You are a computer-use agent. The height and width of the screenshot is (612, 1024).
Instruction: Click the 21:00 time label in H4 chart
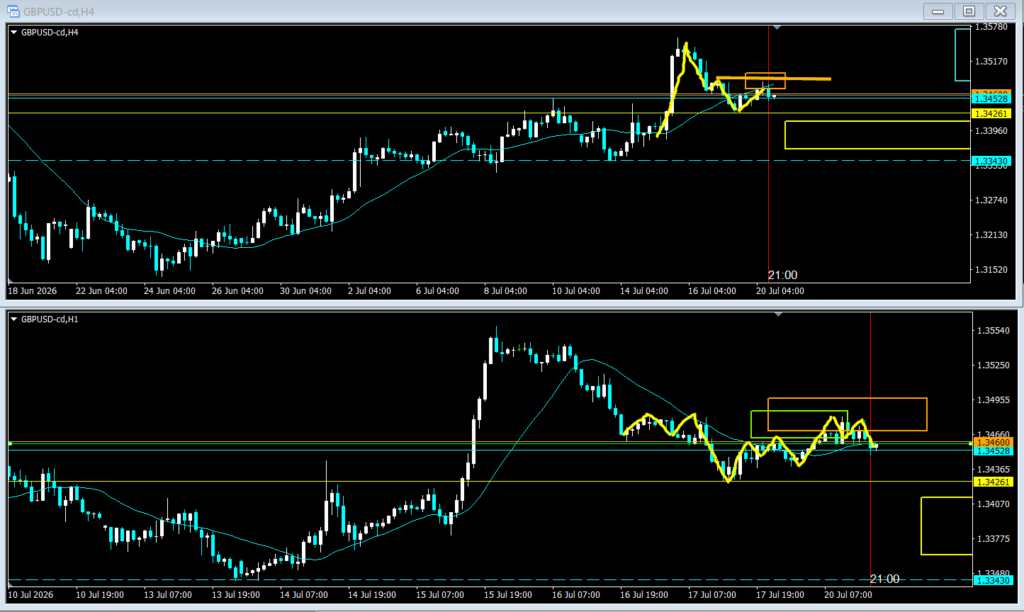click(782, 275)
